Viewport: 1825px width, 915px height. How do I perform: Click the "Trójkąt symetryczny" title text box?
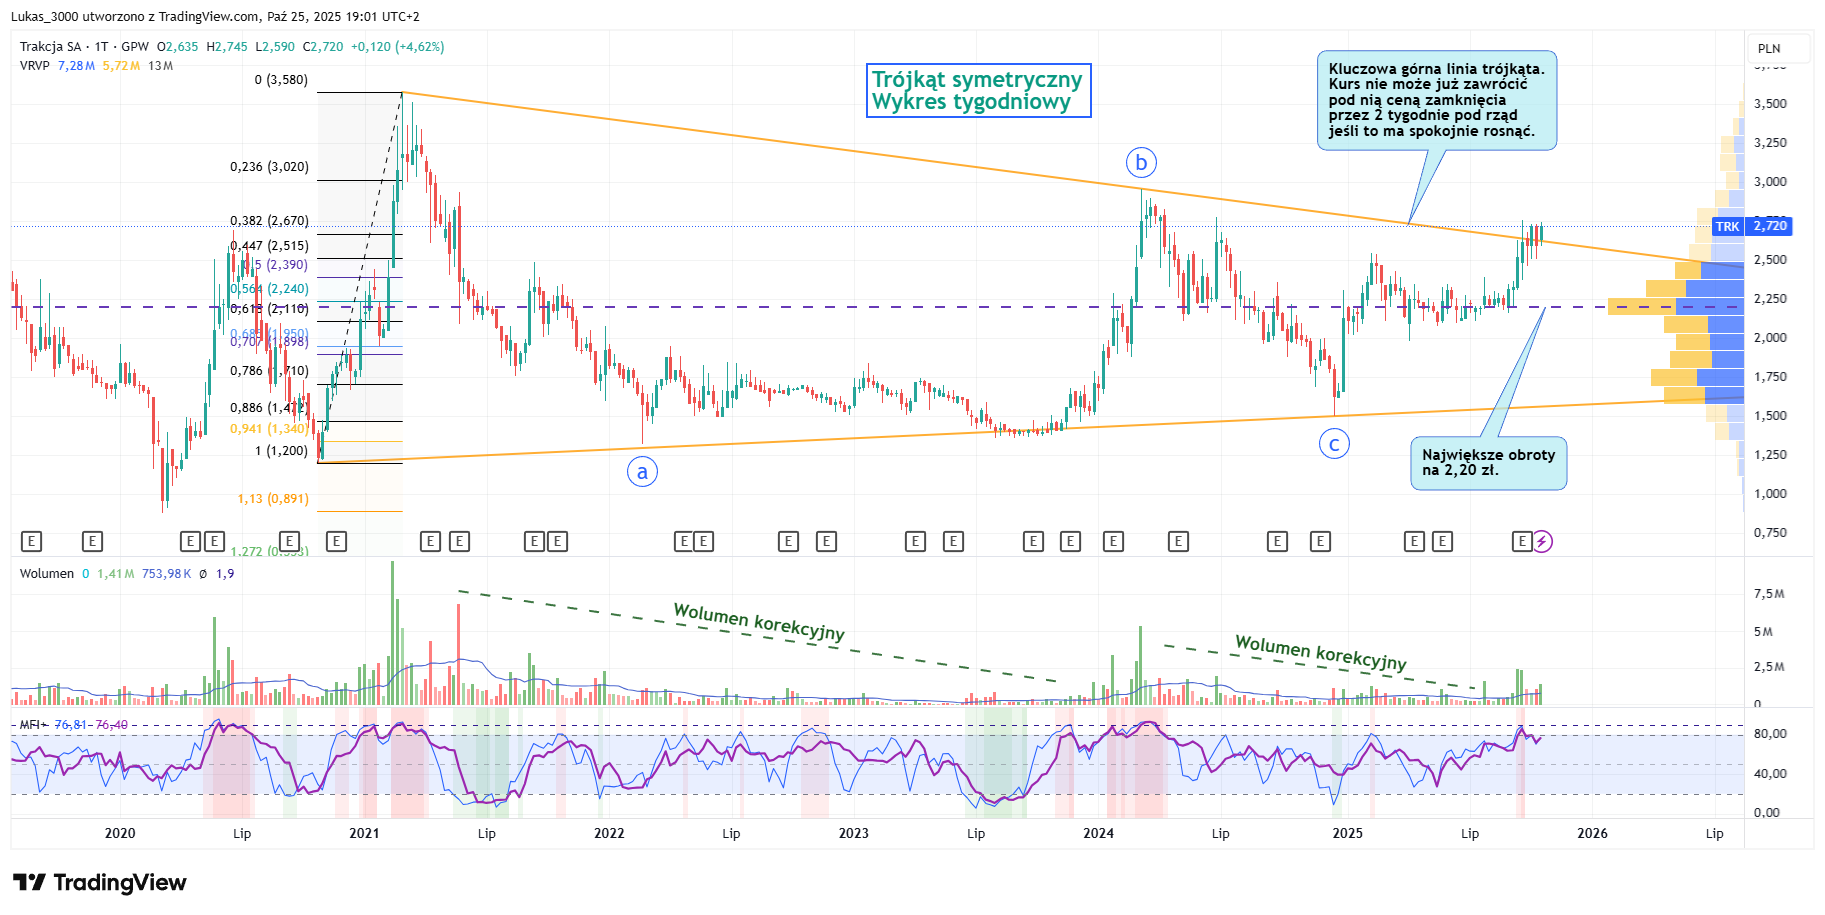[977, 91]
